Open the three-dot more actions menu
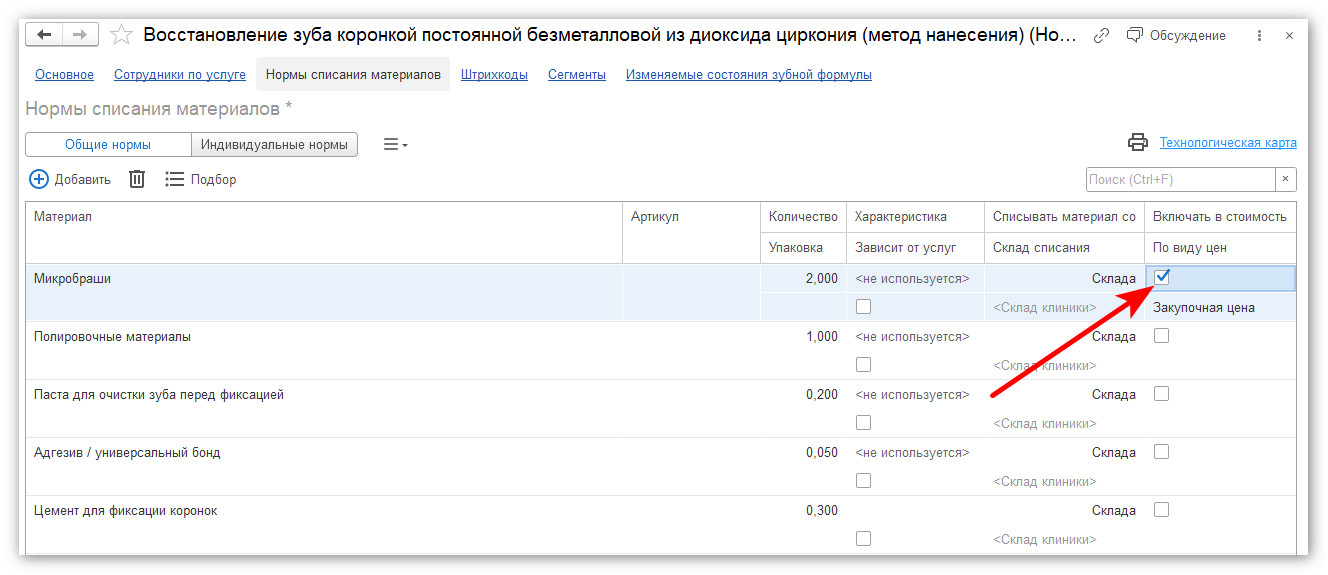The width and height of the screenshot is (1328, 575). [1259, 35]
